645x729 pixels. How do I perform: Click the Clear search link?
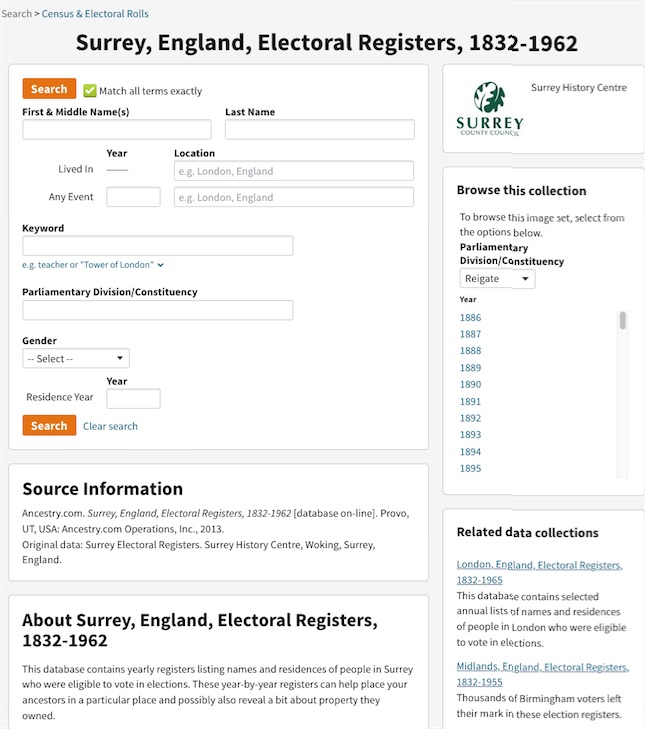coord(110,426)
